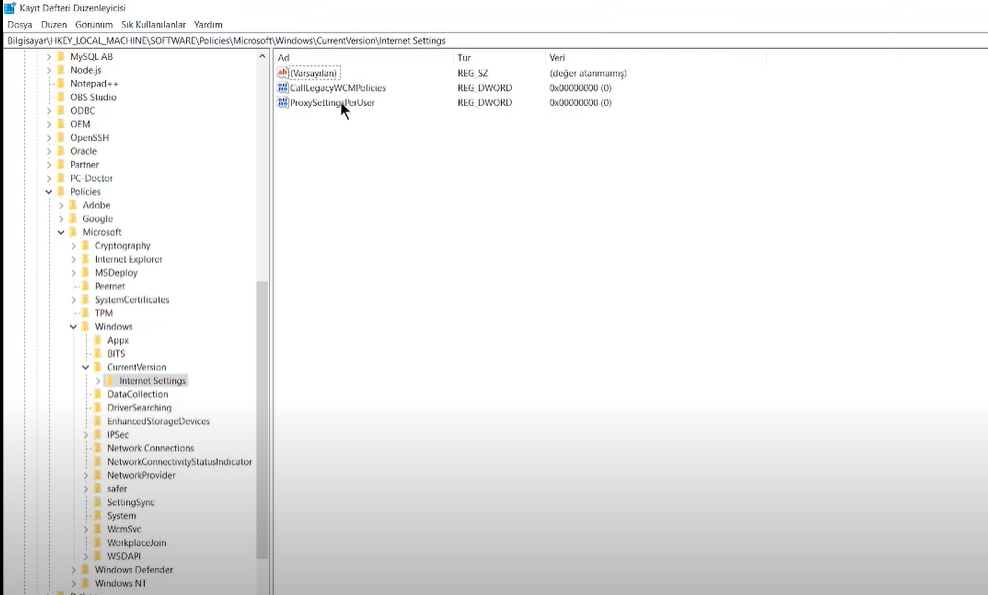
Task: Click the ProxySettingsPerUser DWORD value icon
Action: click(283, 102)
